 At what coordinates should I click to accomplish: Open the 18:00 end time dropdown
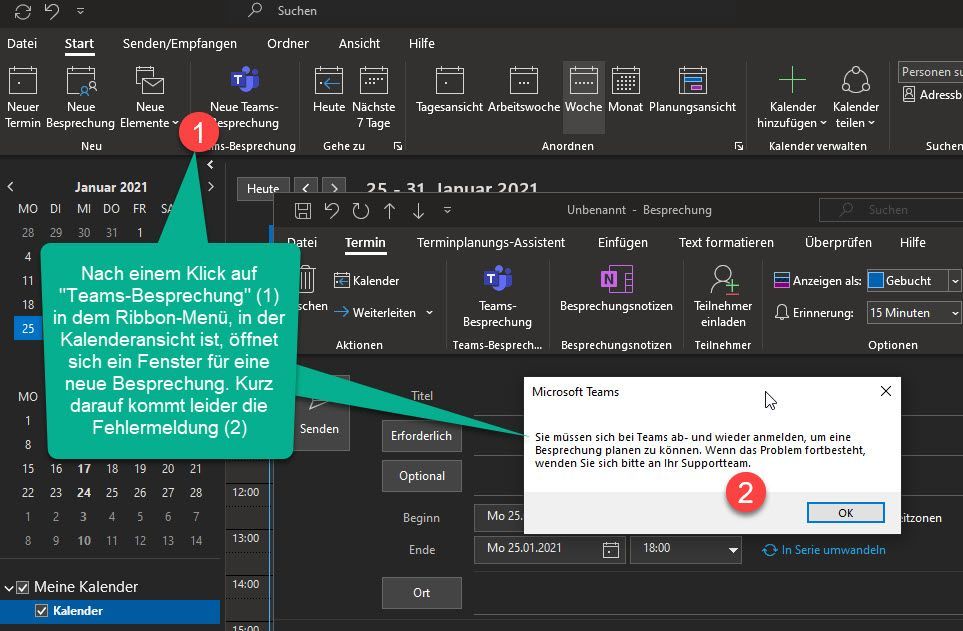[x=733, y=549]
